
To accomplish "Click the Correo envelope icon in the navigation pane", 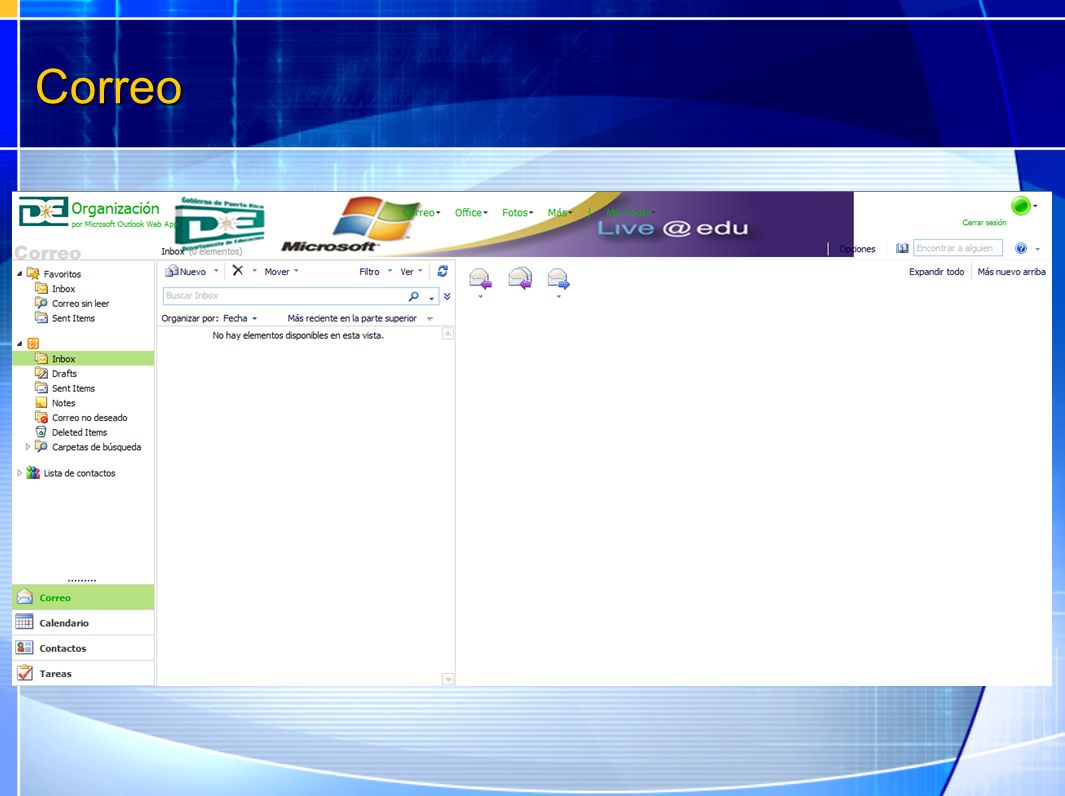I will point(24,597).
